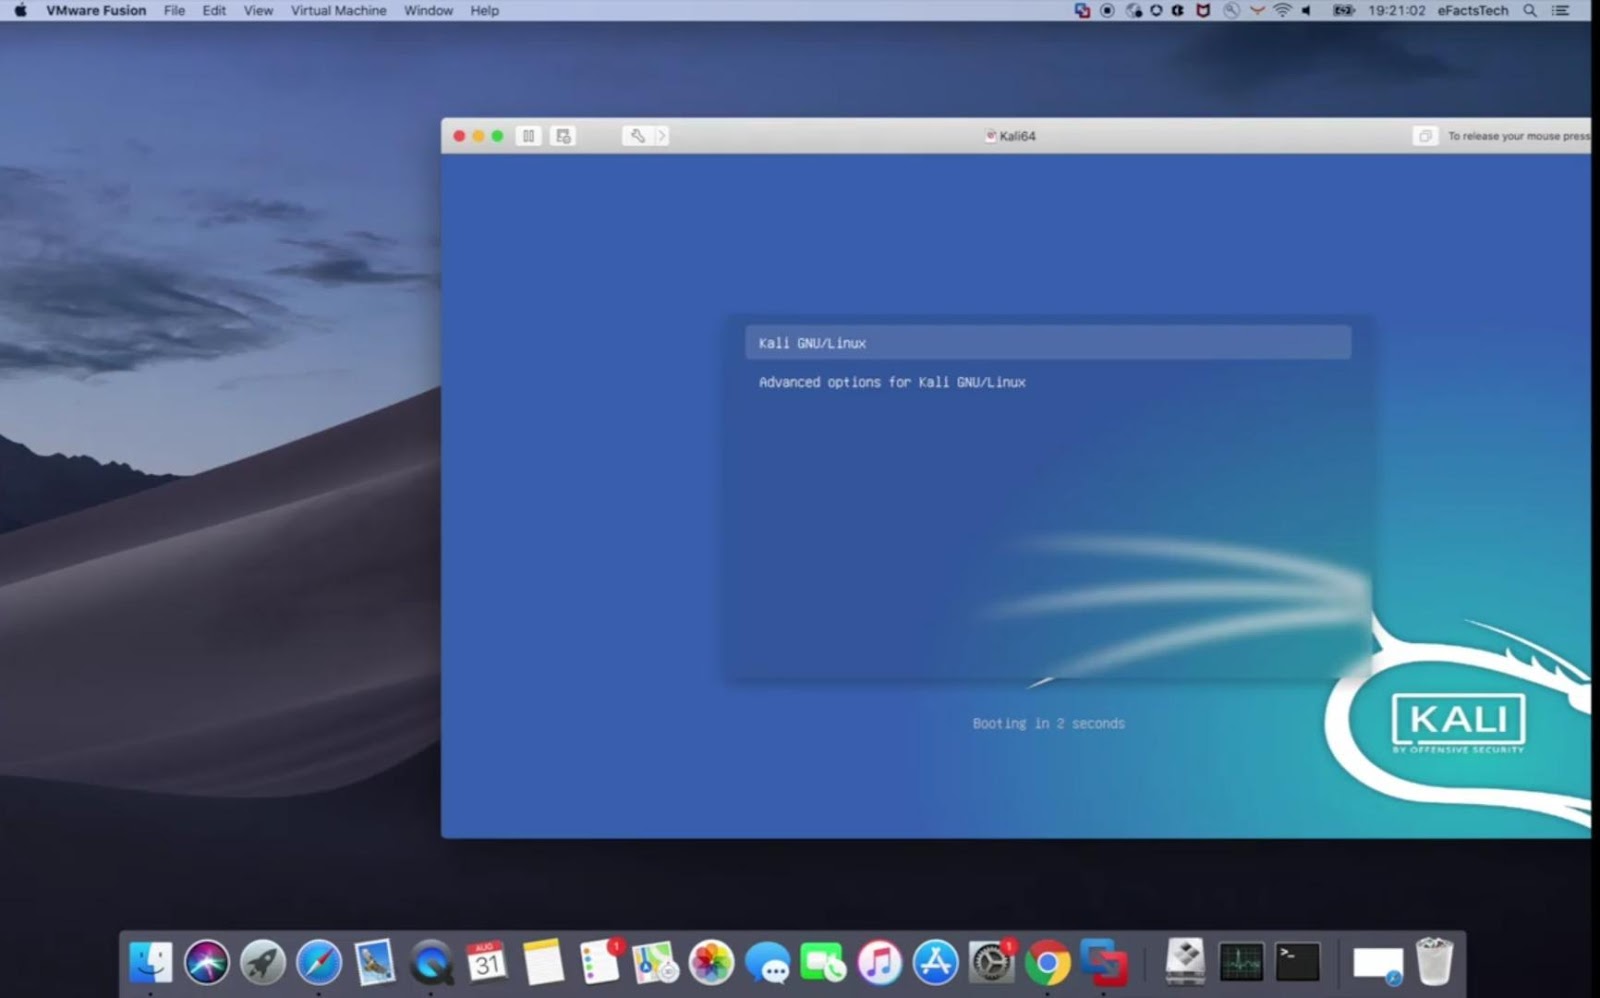Expand the toolbar chevron next to the wrench
Screen dimensions: 1600x998
pos(661,136)
